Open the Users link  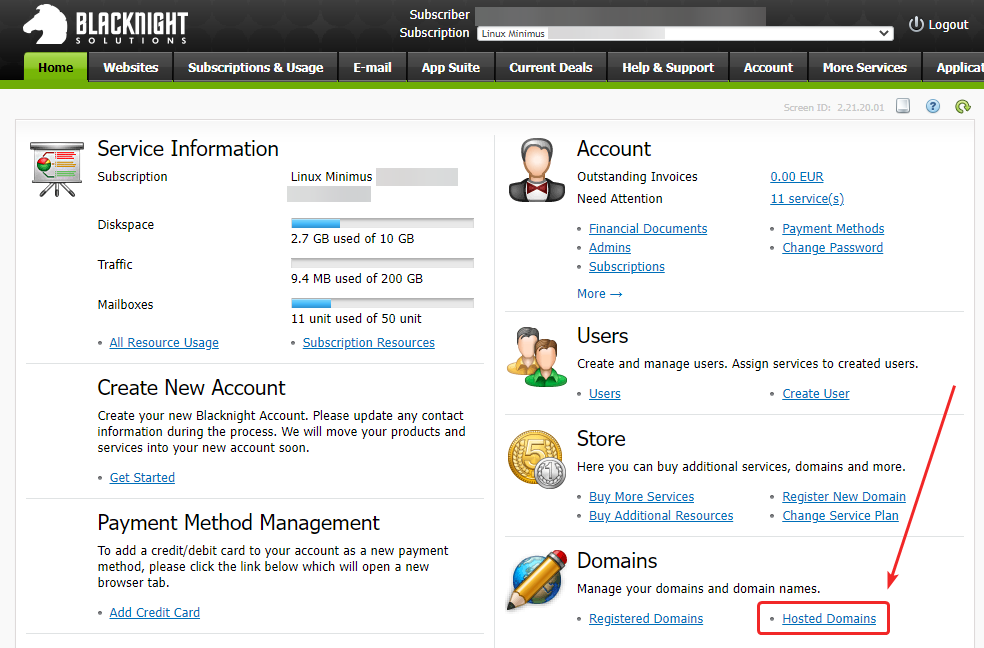[604, 394]
